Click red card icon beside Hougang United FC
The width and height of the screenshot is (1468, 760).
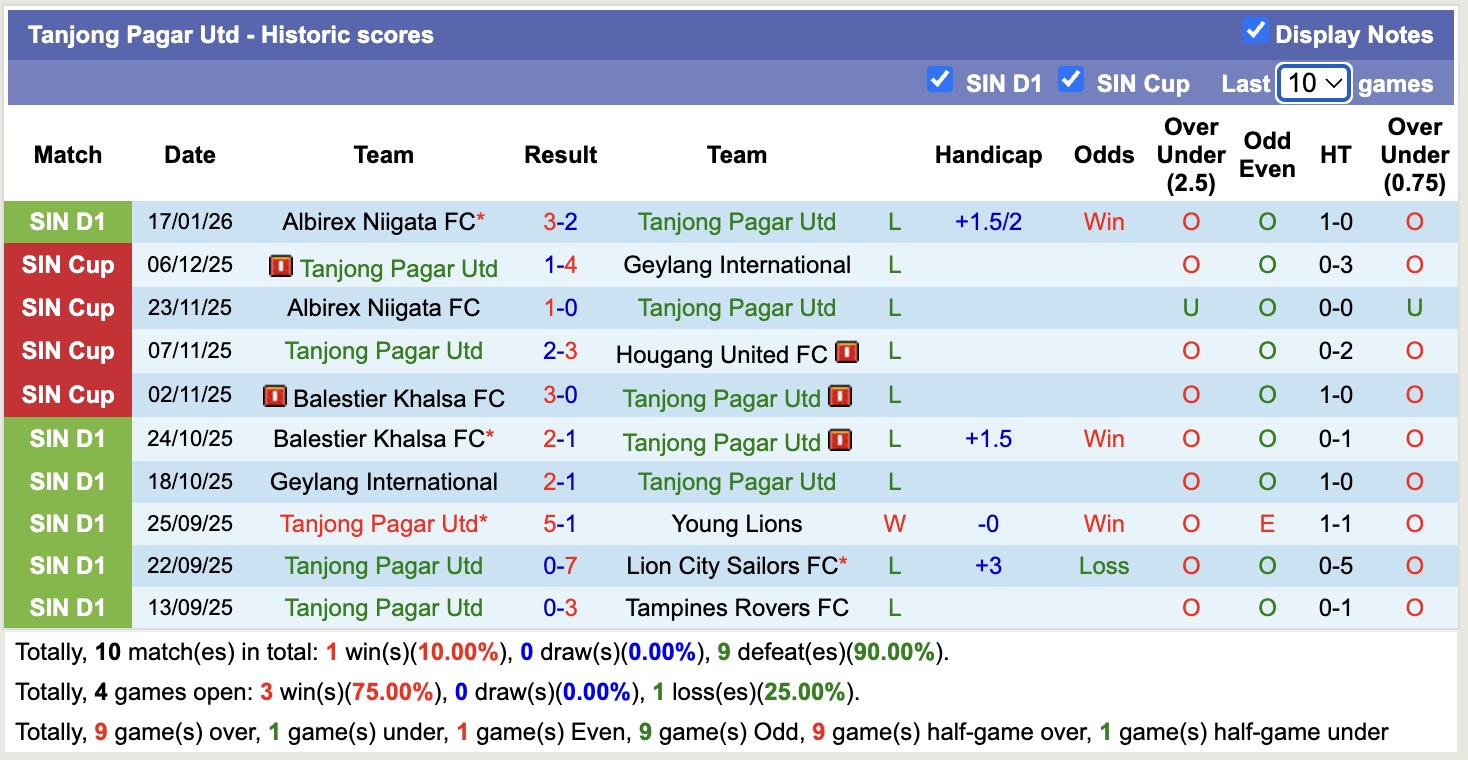pos(847,353)
